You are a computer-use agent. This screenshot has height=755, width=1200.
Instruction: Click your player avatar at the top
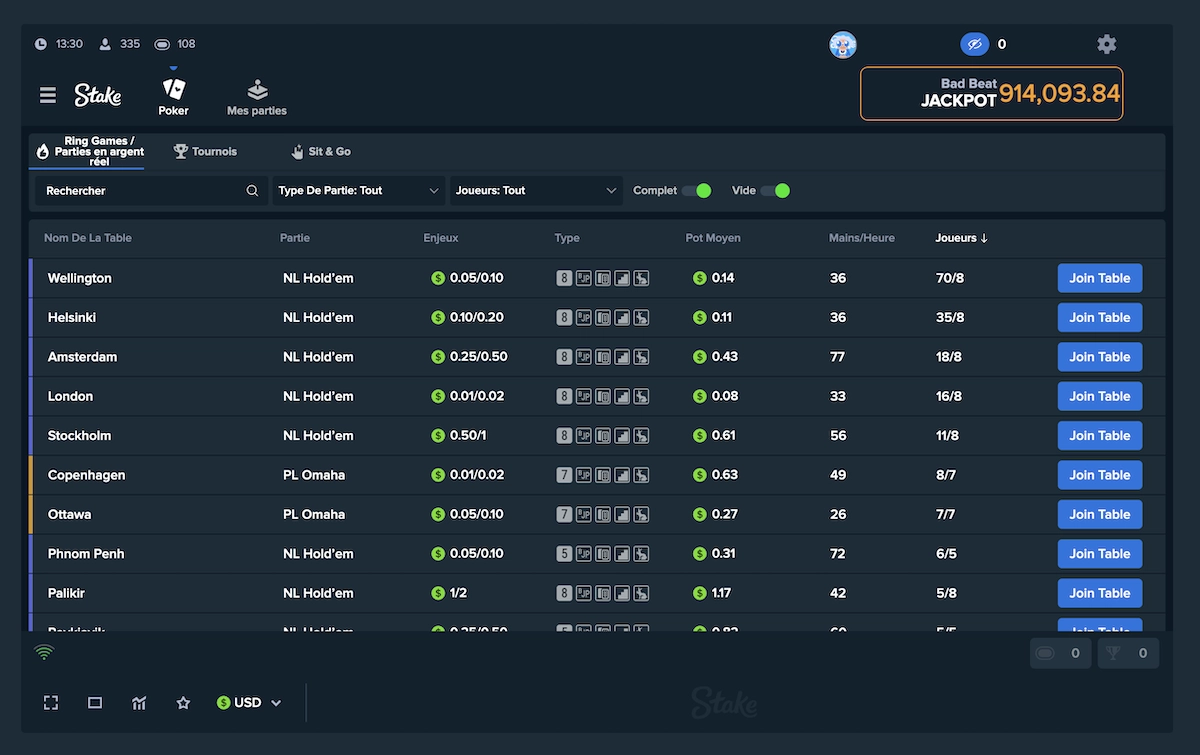(x=843, y=44)
